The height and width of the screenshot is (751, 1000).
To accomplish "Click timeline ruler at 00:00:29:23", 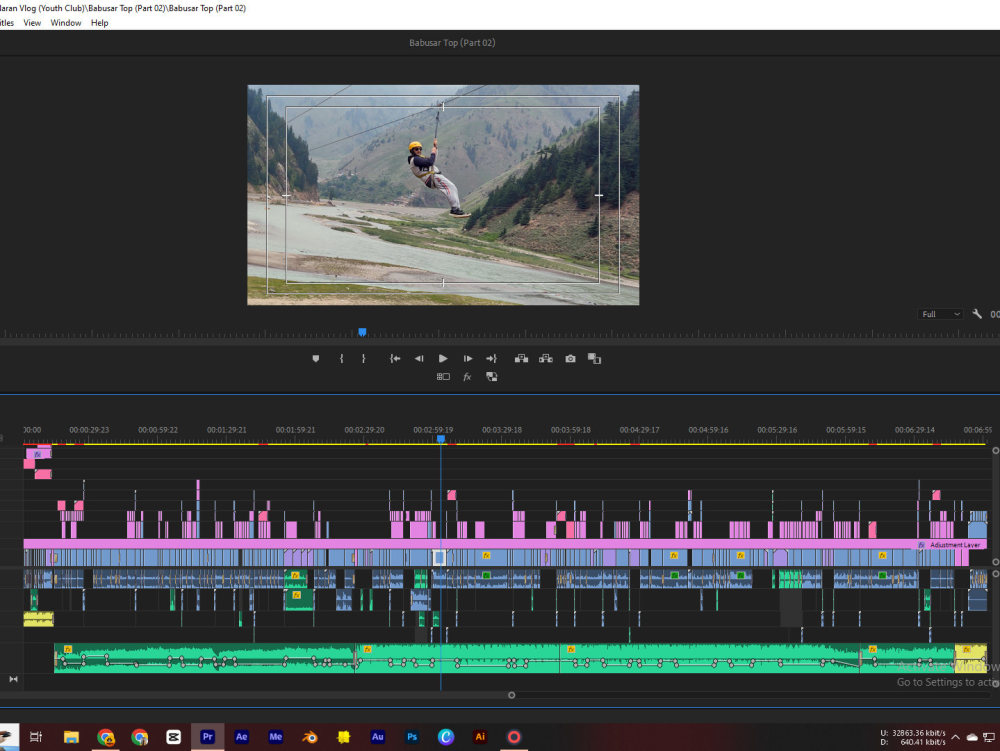I will pos(89,430).
